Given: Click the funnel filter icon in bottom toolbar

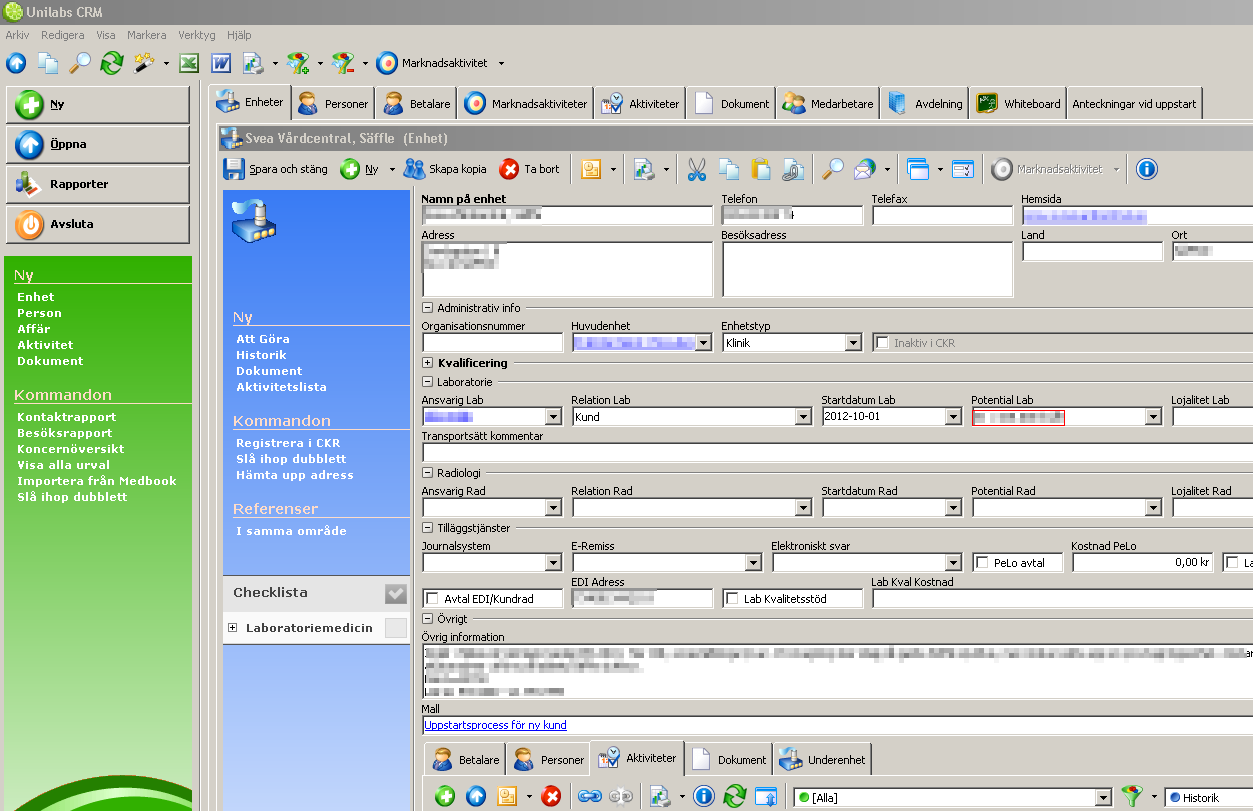Looking at the screenshot, I should [1132, 796].
